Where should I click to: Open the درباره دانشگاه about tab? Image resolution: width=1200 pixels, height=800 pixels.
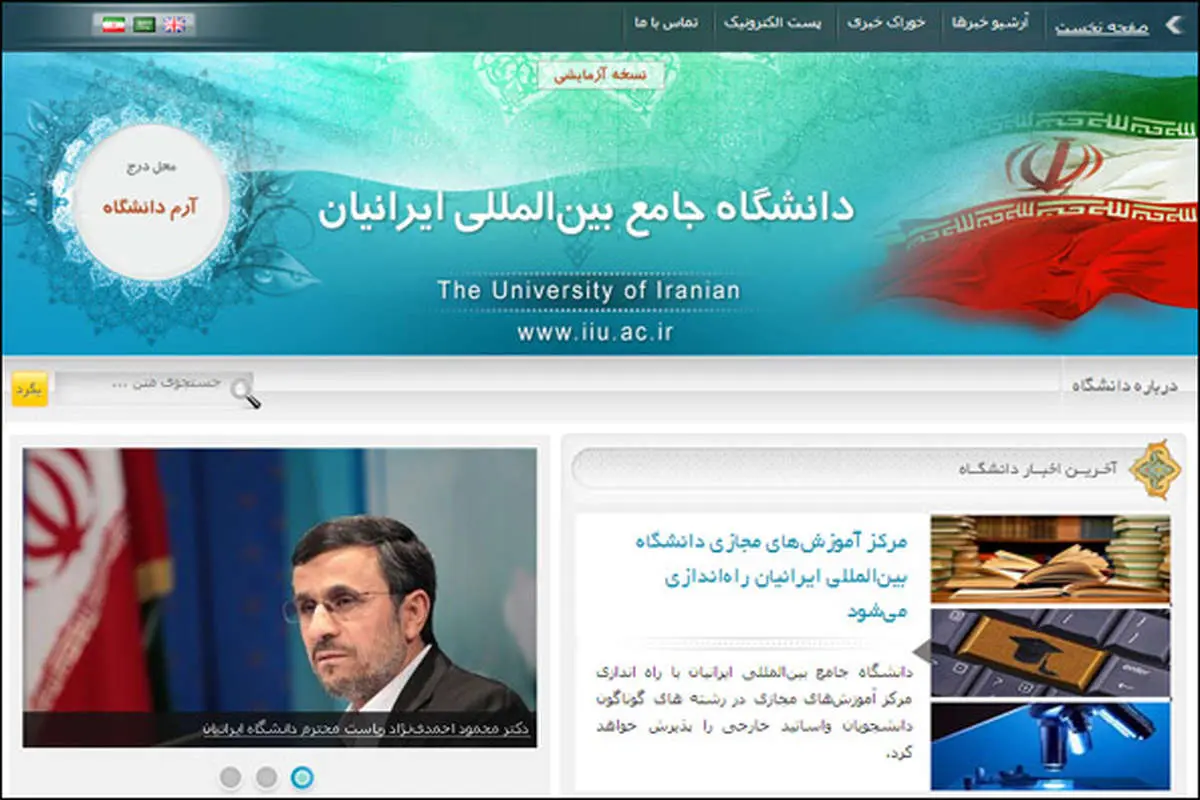click(x=1126, y=385)
